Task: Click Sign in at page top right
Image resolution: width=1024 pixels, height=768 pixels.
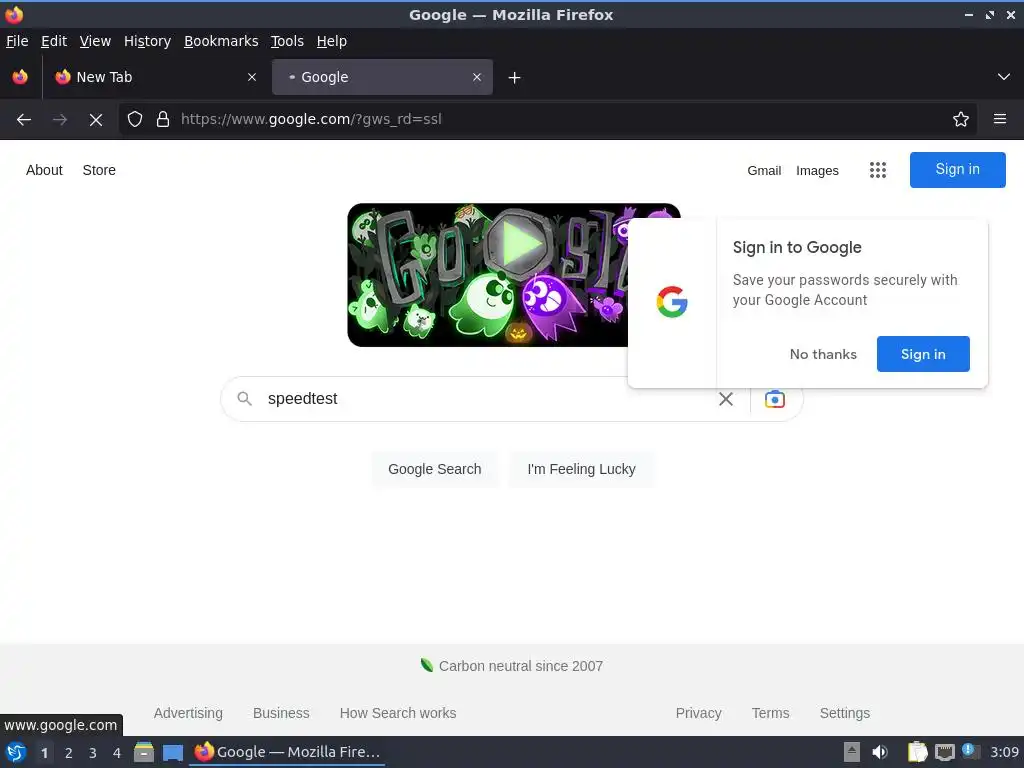Action: (957, 170)
